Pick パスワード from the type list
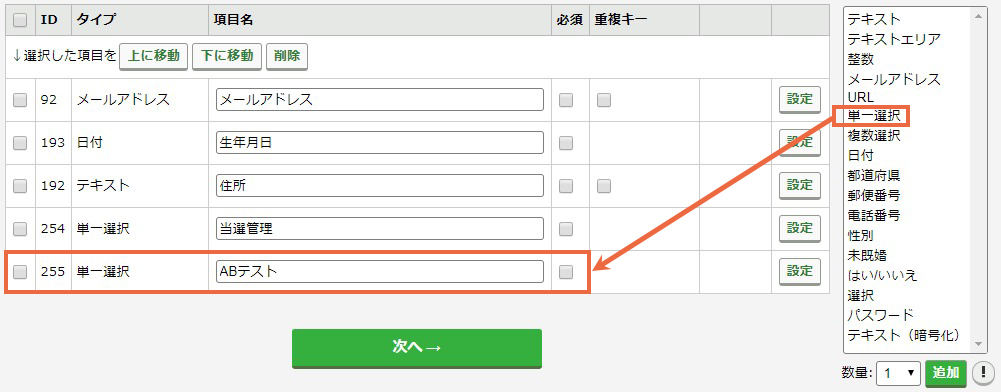 (x=880, y=315)
